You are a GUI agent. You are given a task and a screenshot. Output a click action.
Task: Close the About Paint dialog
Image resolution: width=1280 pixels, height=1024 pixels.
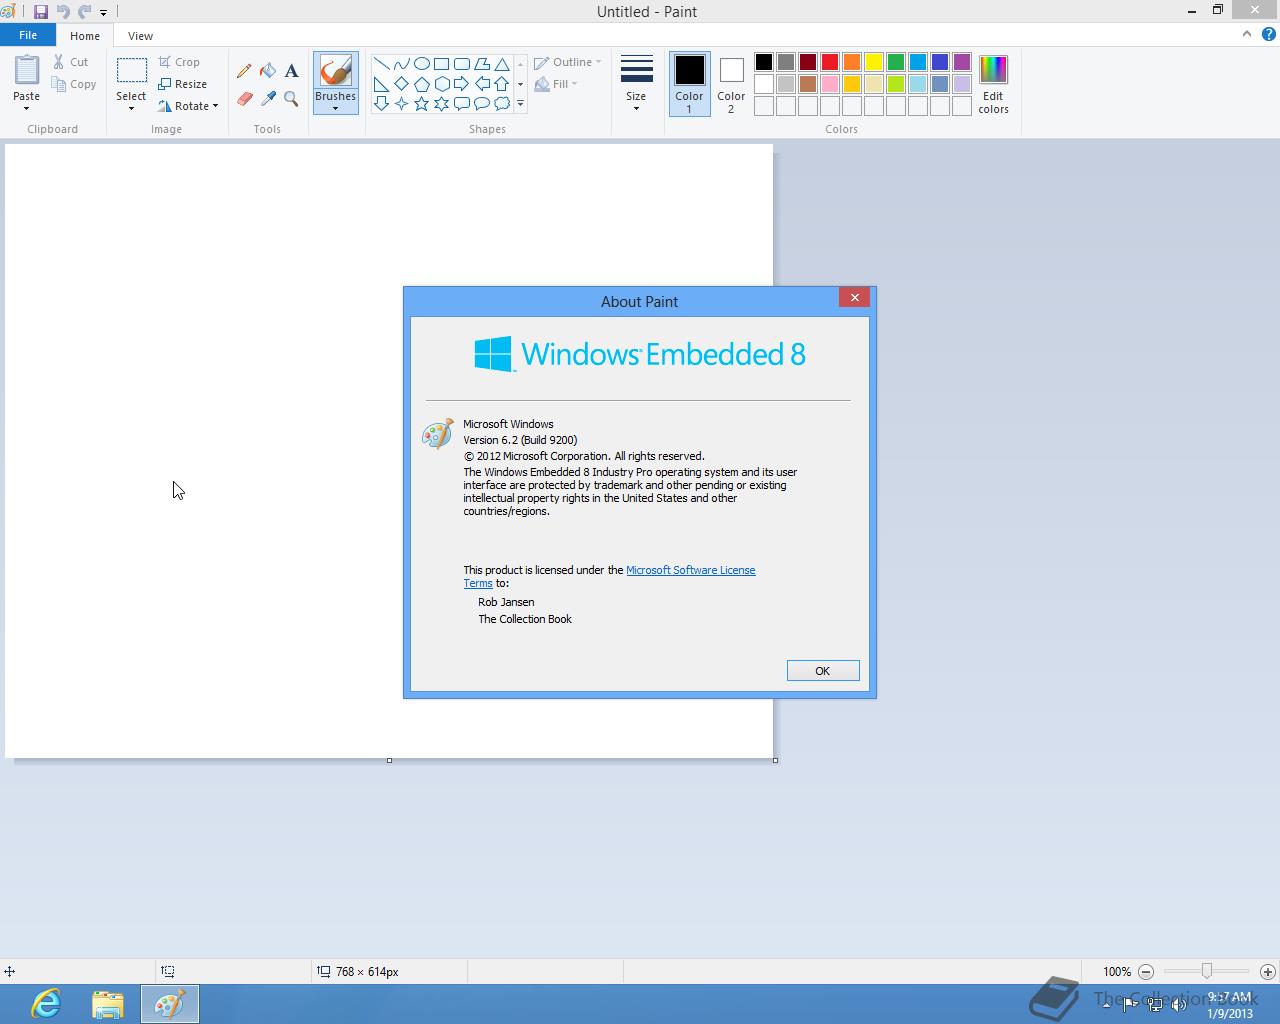854,297
